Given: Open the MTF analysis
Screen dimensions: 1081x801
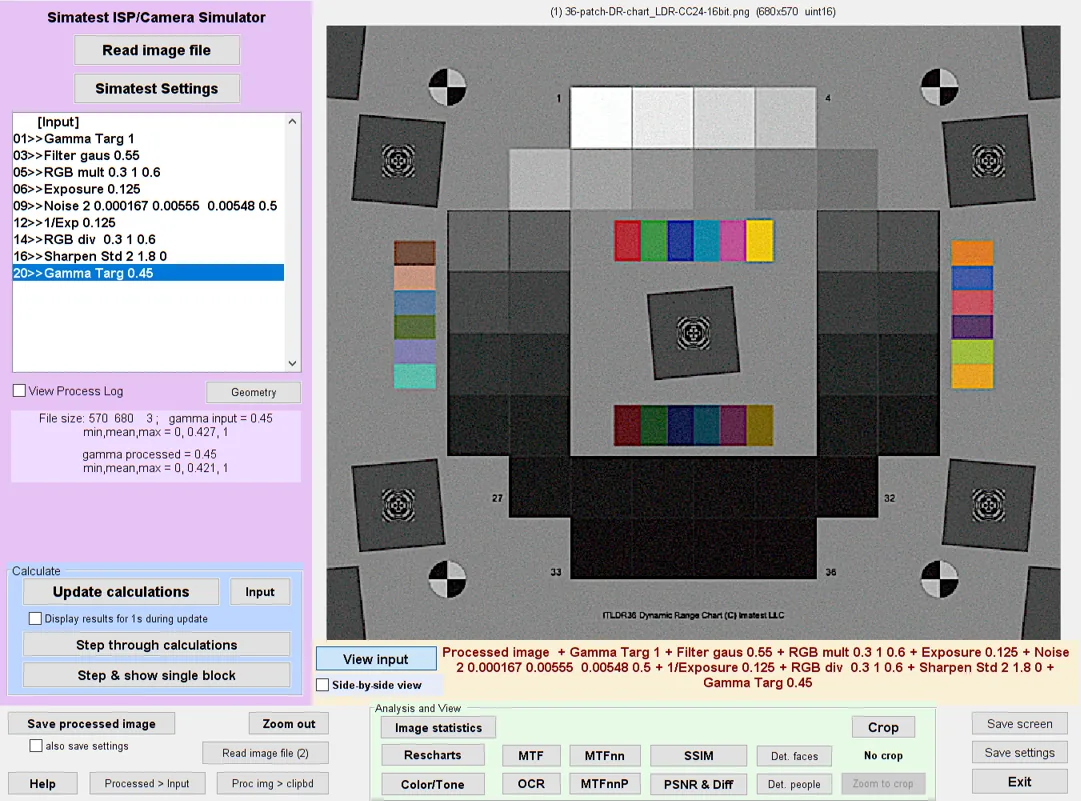Looking at the screenshot, I should click(x=531, y=756).
